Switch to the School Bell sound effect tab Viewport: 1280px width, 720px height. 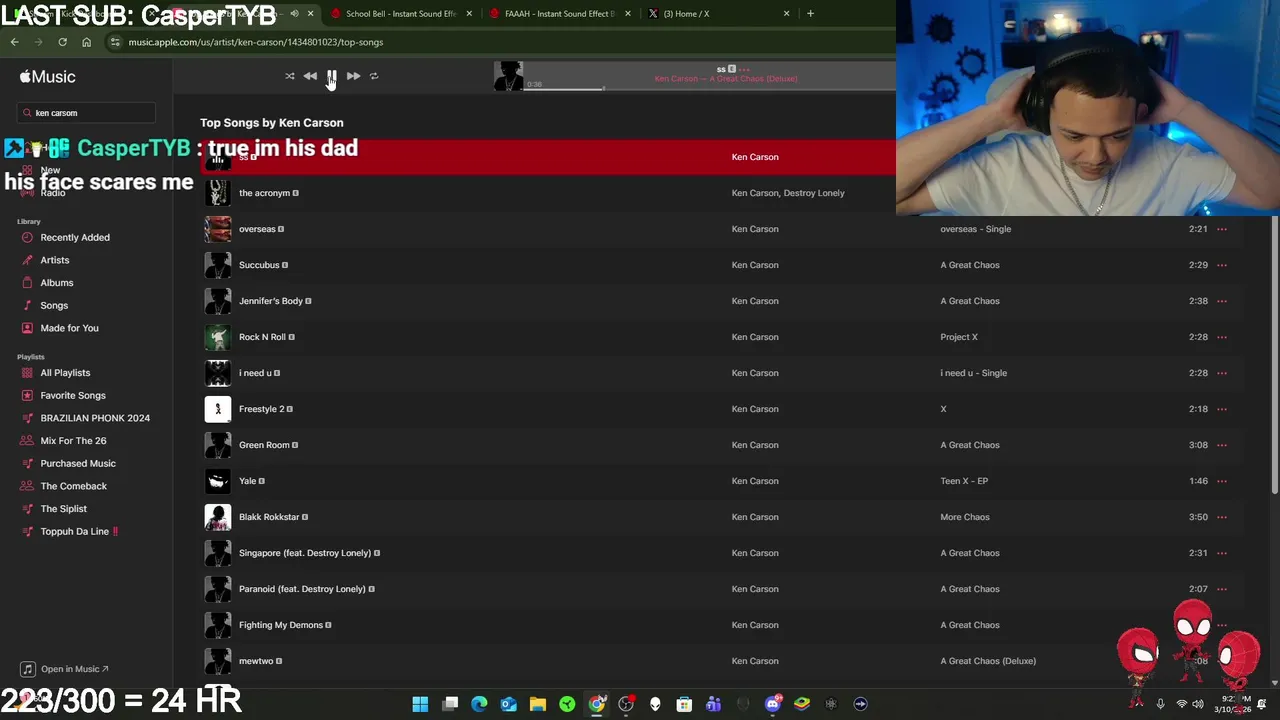(400, 14)
